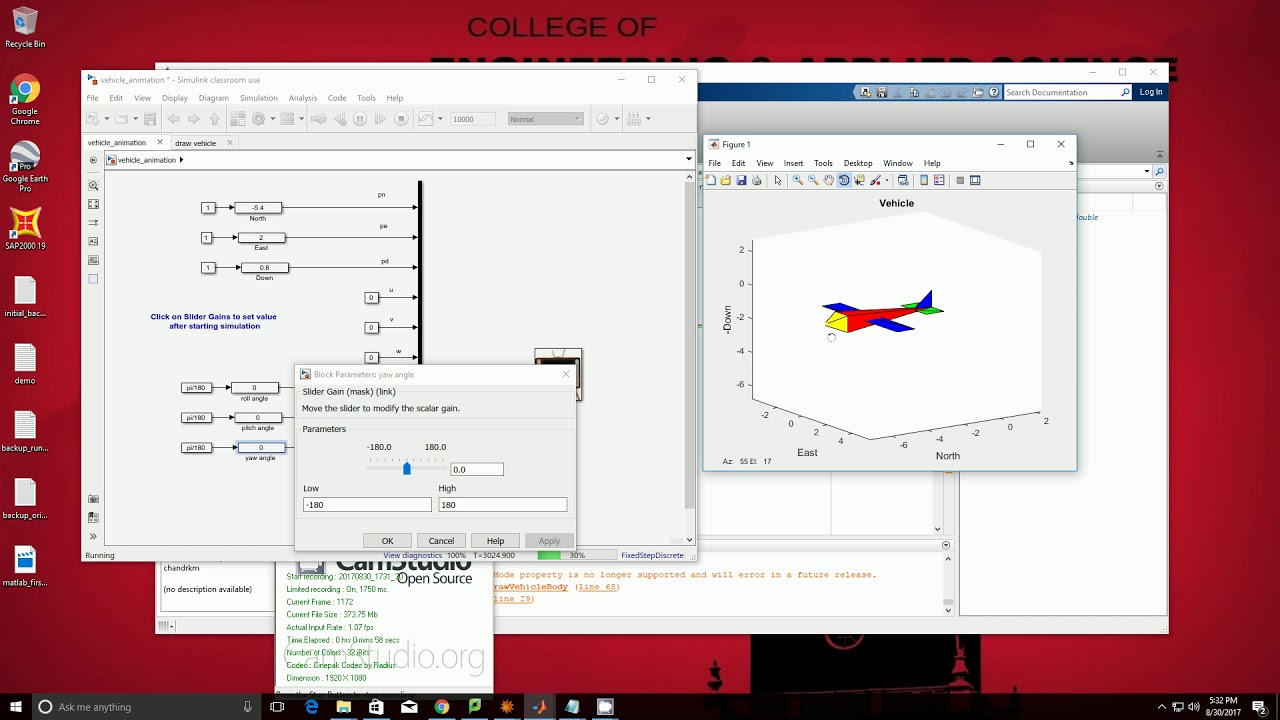Activate Zoom In tool in Figure 1
This screenshot has height=720, width=1280.
[798, 180]
